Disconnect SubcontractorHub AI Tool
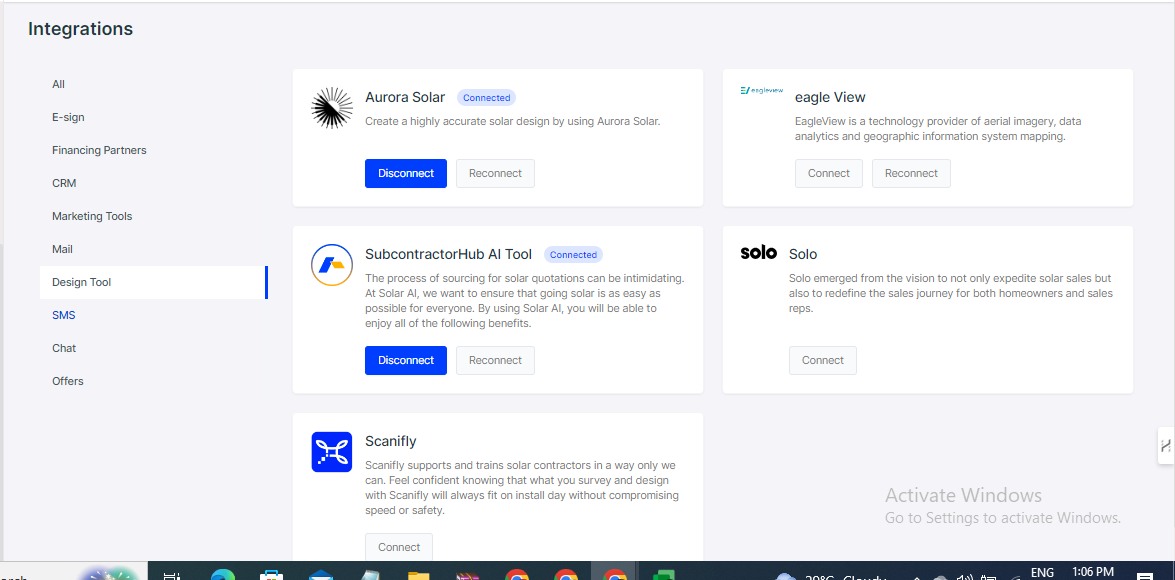The height and width of the screenshot is (580, 1175). pyautogui.click(x=406, y=360)
